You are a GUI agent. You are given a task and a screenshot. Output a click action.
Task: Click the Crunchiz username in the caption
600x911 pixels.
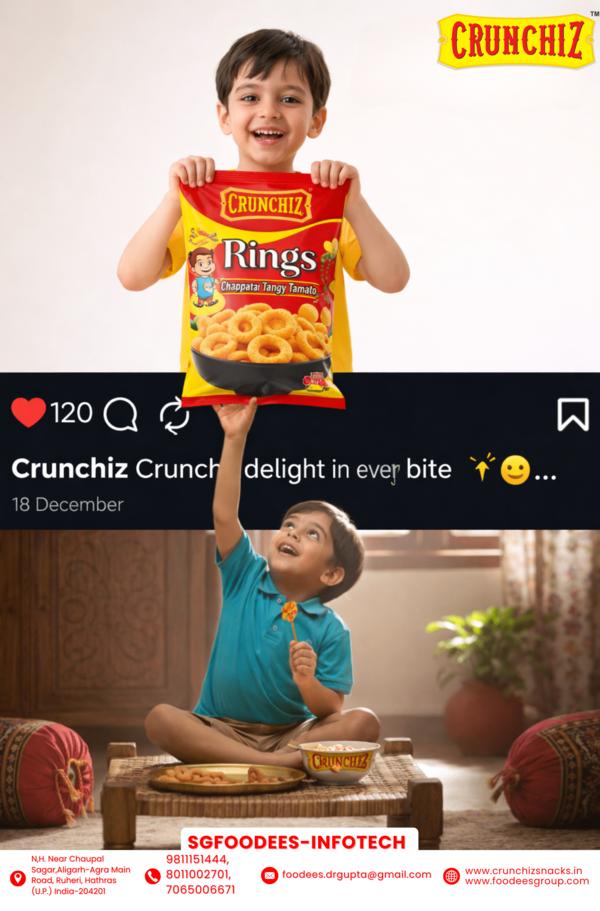[x=69, y=468]
